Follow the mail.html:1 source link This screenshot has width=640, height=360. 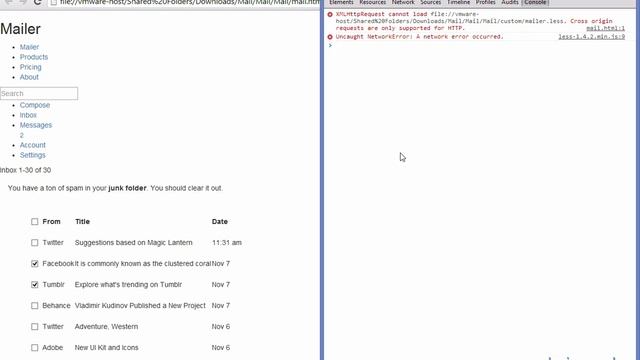tap(605, 28)
